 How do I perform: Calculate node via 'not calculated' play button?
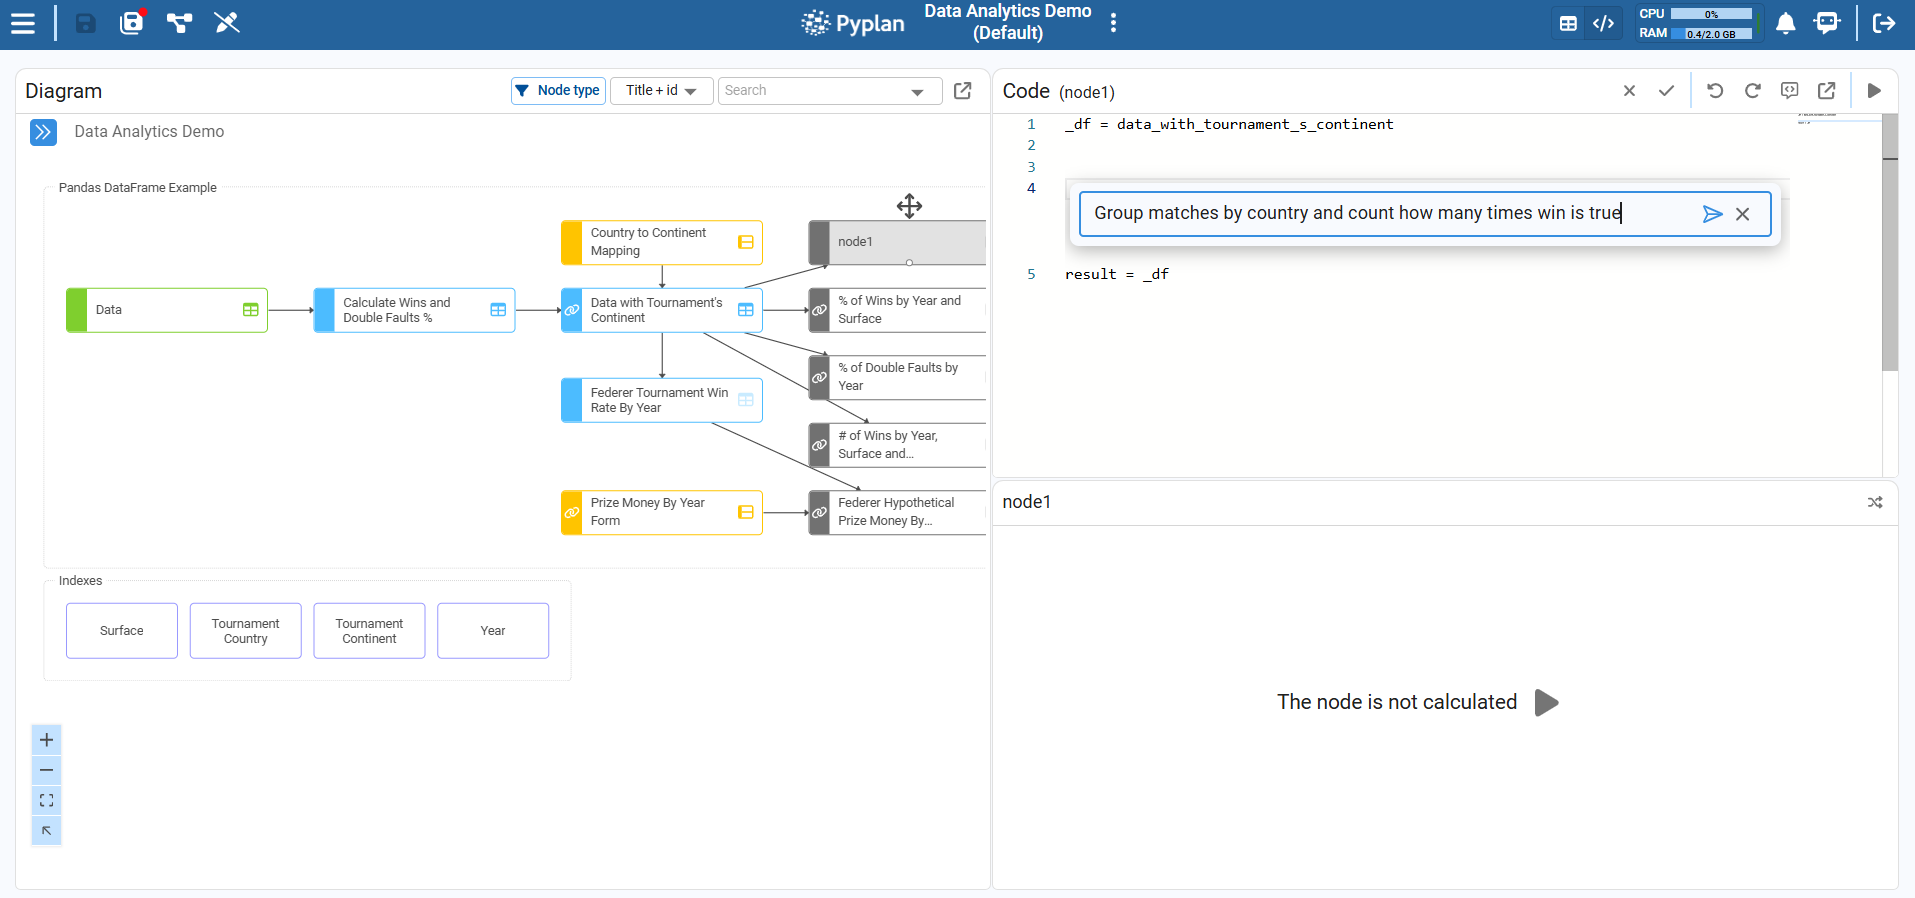point(1546,702)
